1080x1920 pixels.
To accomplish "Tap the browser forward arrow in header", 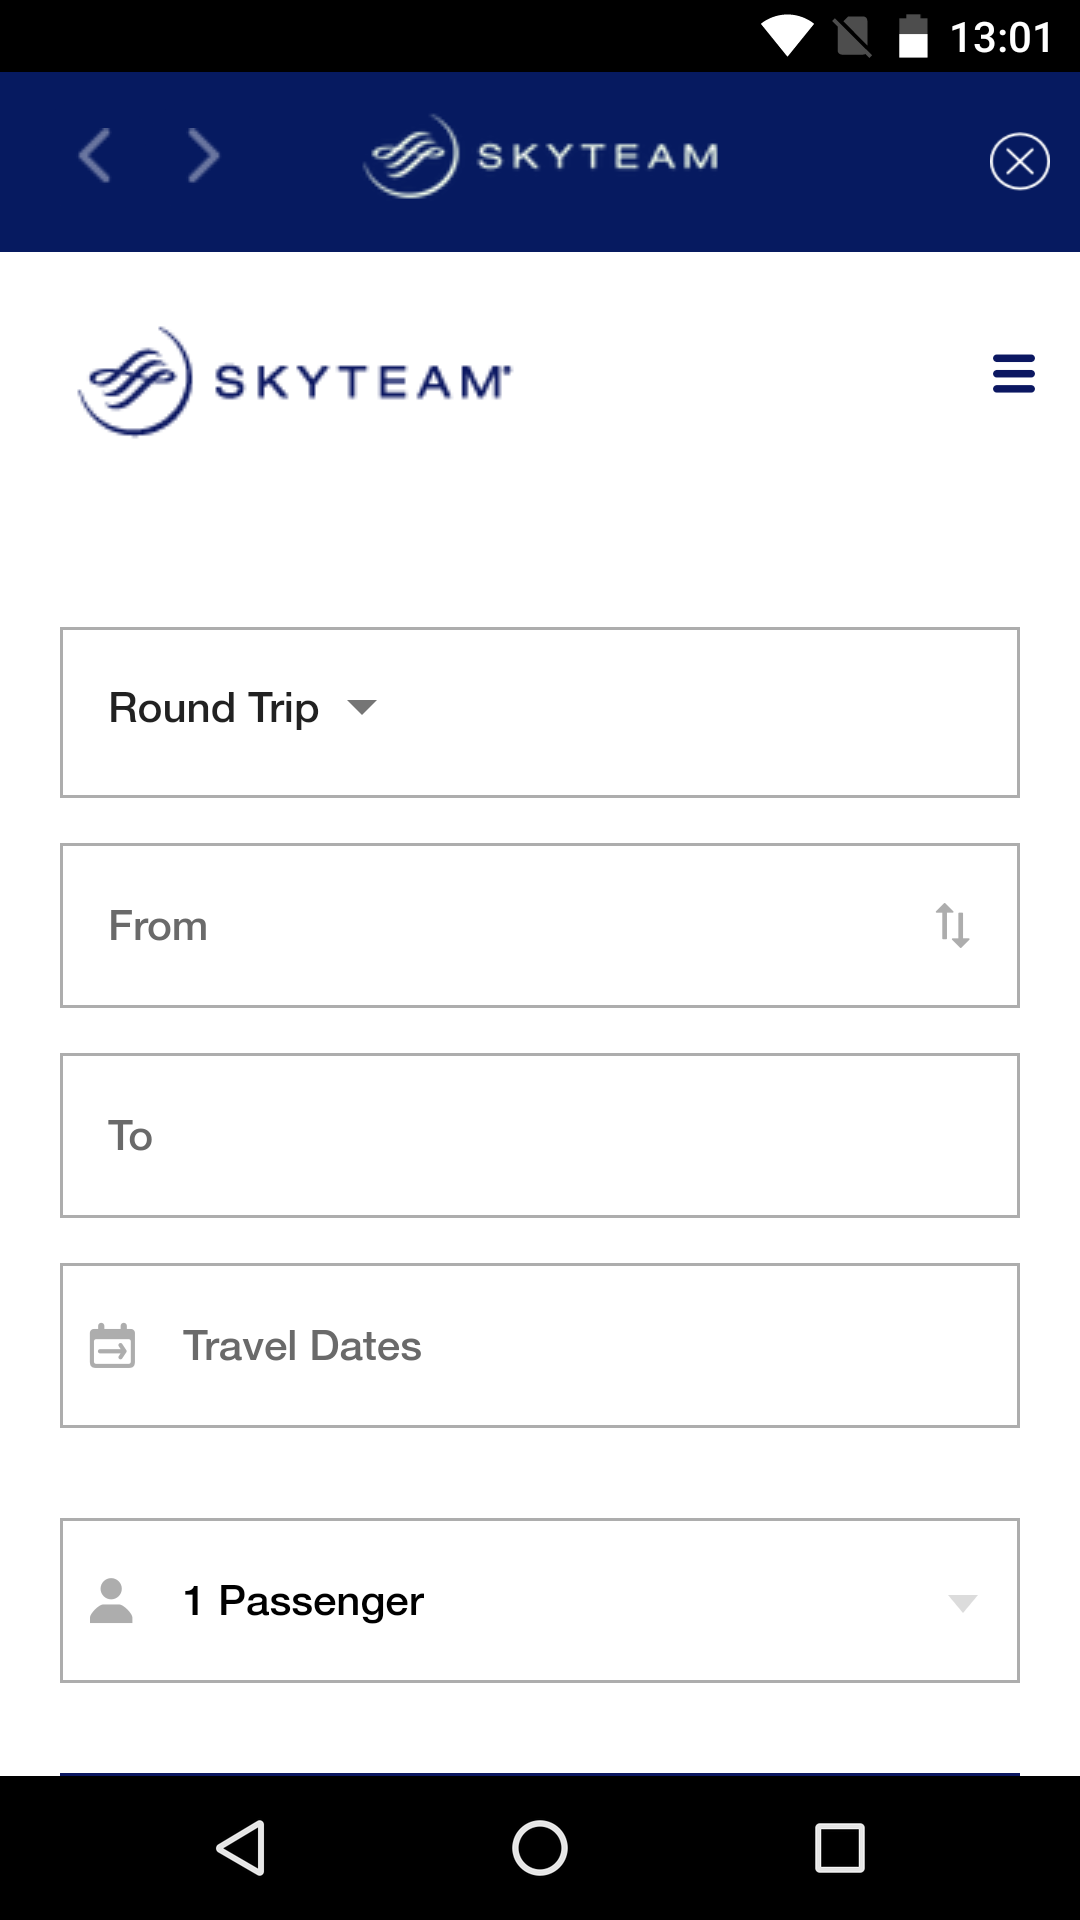I will pyautogui.click(x=203, y=157).
